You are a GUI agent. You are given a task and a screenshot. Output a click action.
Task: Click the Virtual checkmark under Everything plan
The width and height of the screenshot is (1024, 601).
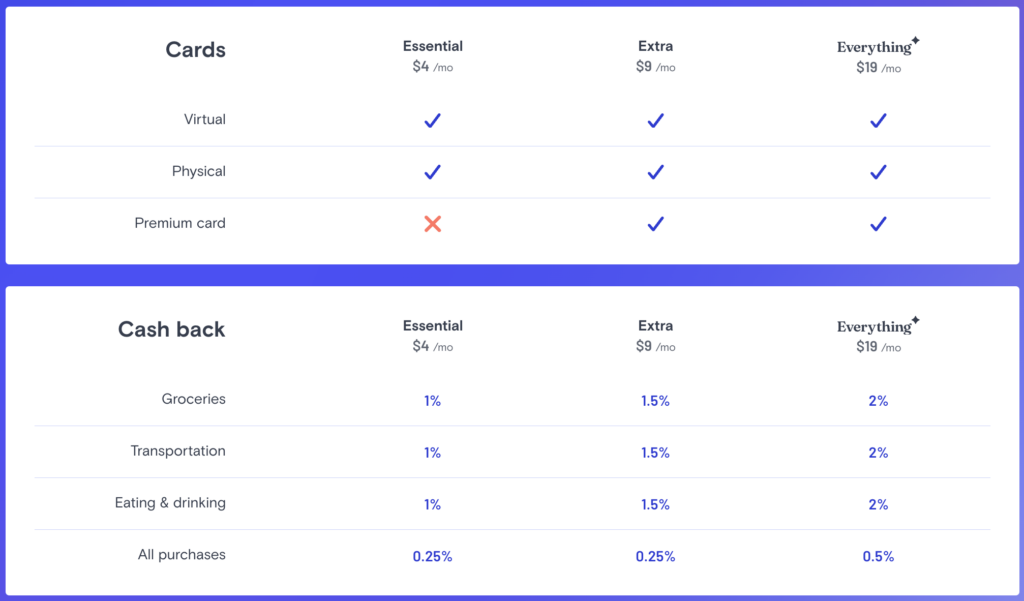(878, 120)
